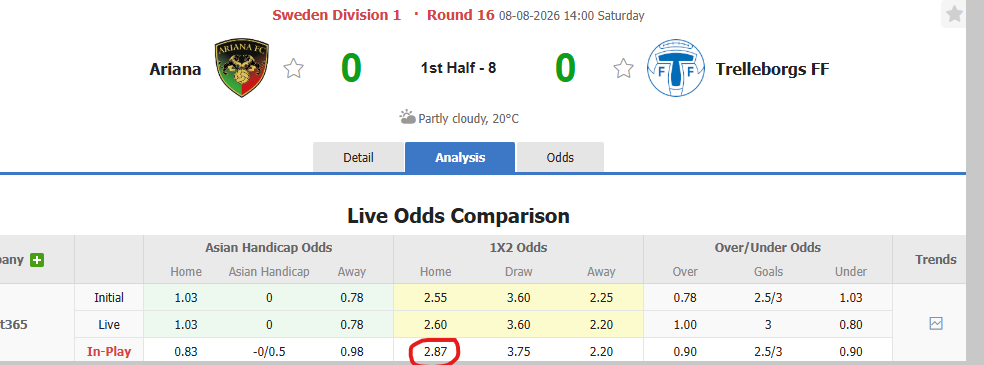Click the partly cloudy weather icon

pos(407,117)
